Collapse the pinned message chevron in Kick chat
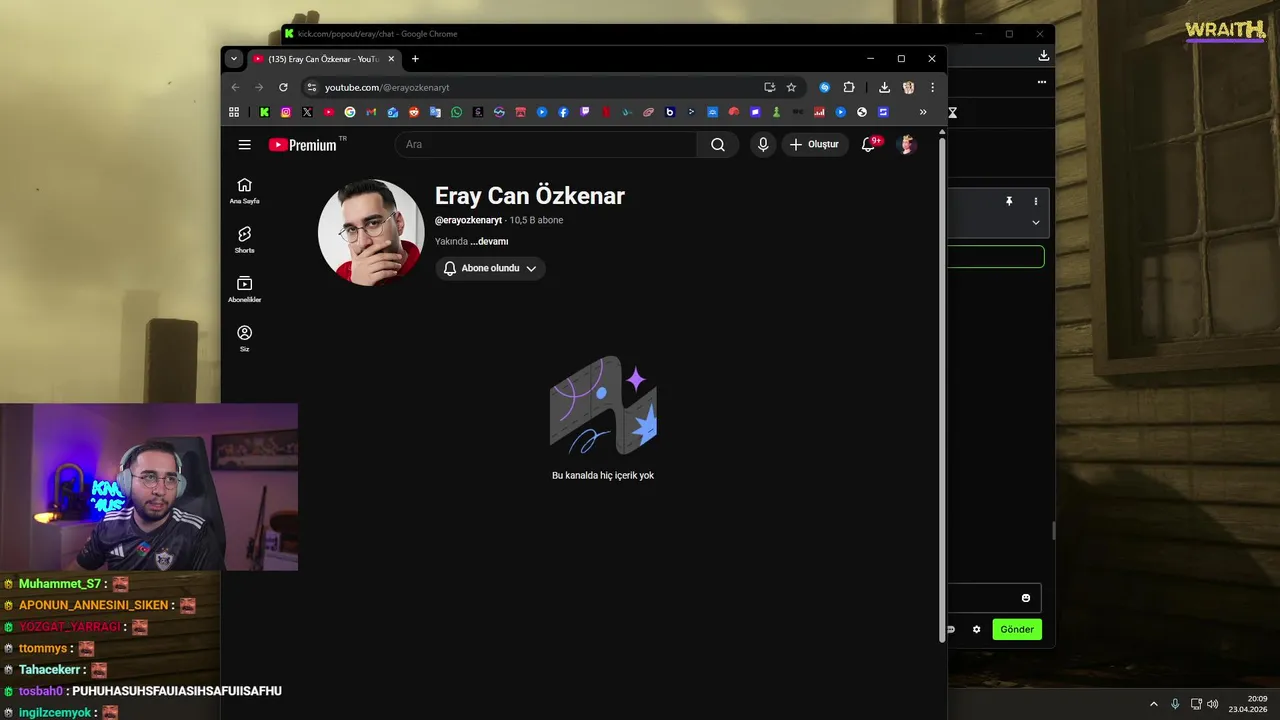1280x720 pixels. tap(1036, 222)
